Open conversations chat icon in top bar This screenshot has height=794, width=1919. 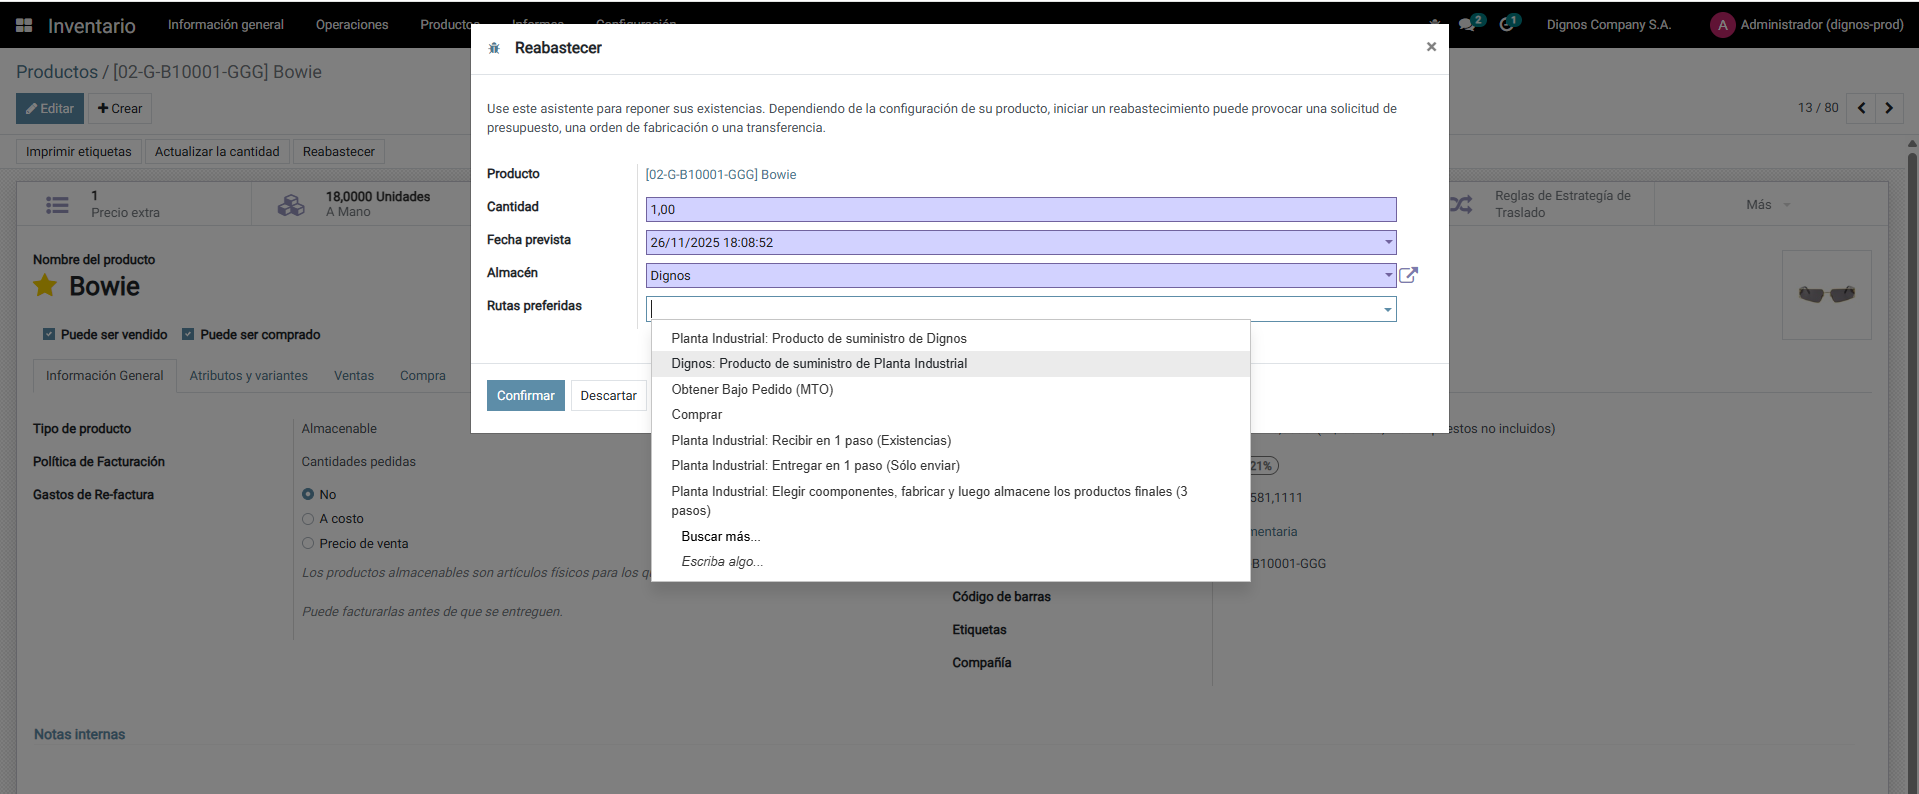point(1467,25)
